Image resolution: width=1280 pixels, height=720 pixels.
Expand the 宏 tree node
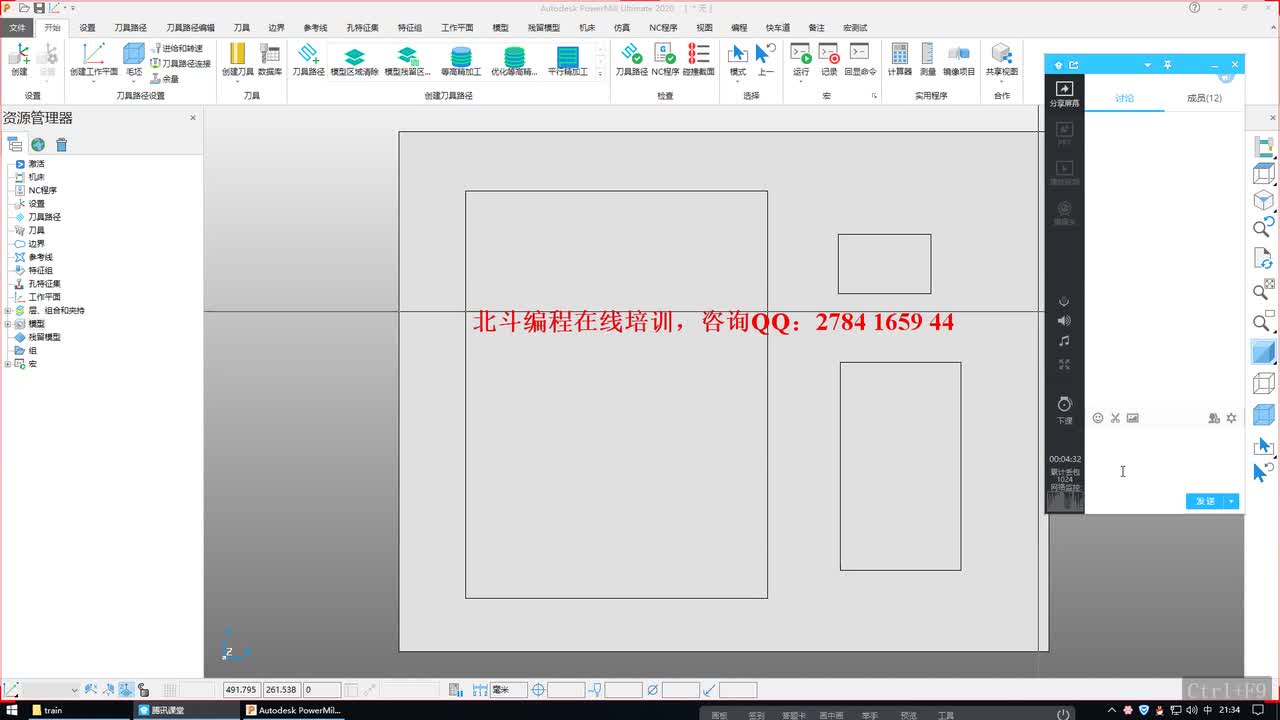tap(8, 364)
